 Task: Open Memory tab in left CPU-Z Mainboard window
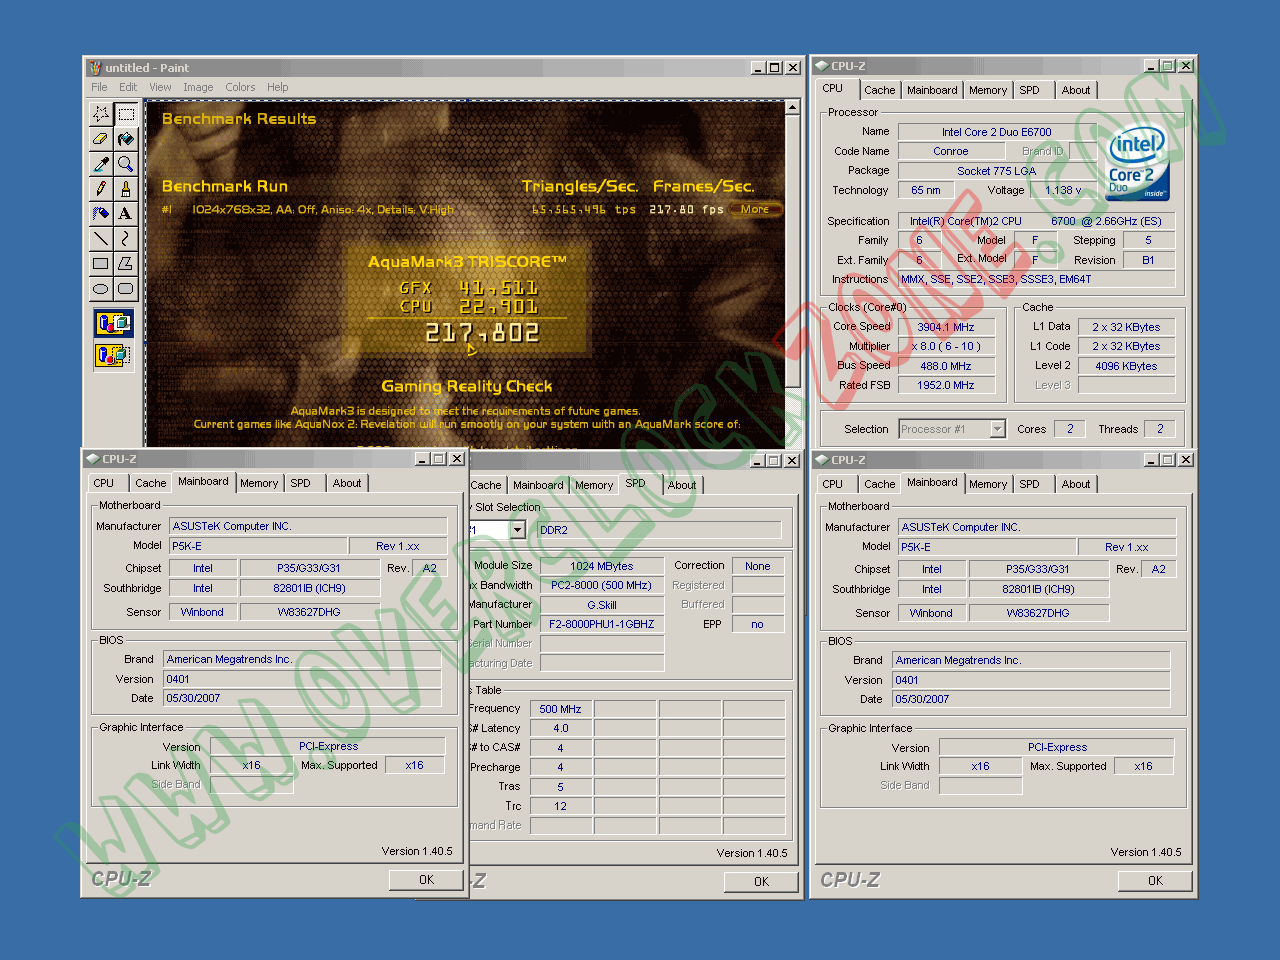(259, 483)
